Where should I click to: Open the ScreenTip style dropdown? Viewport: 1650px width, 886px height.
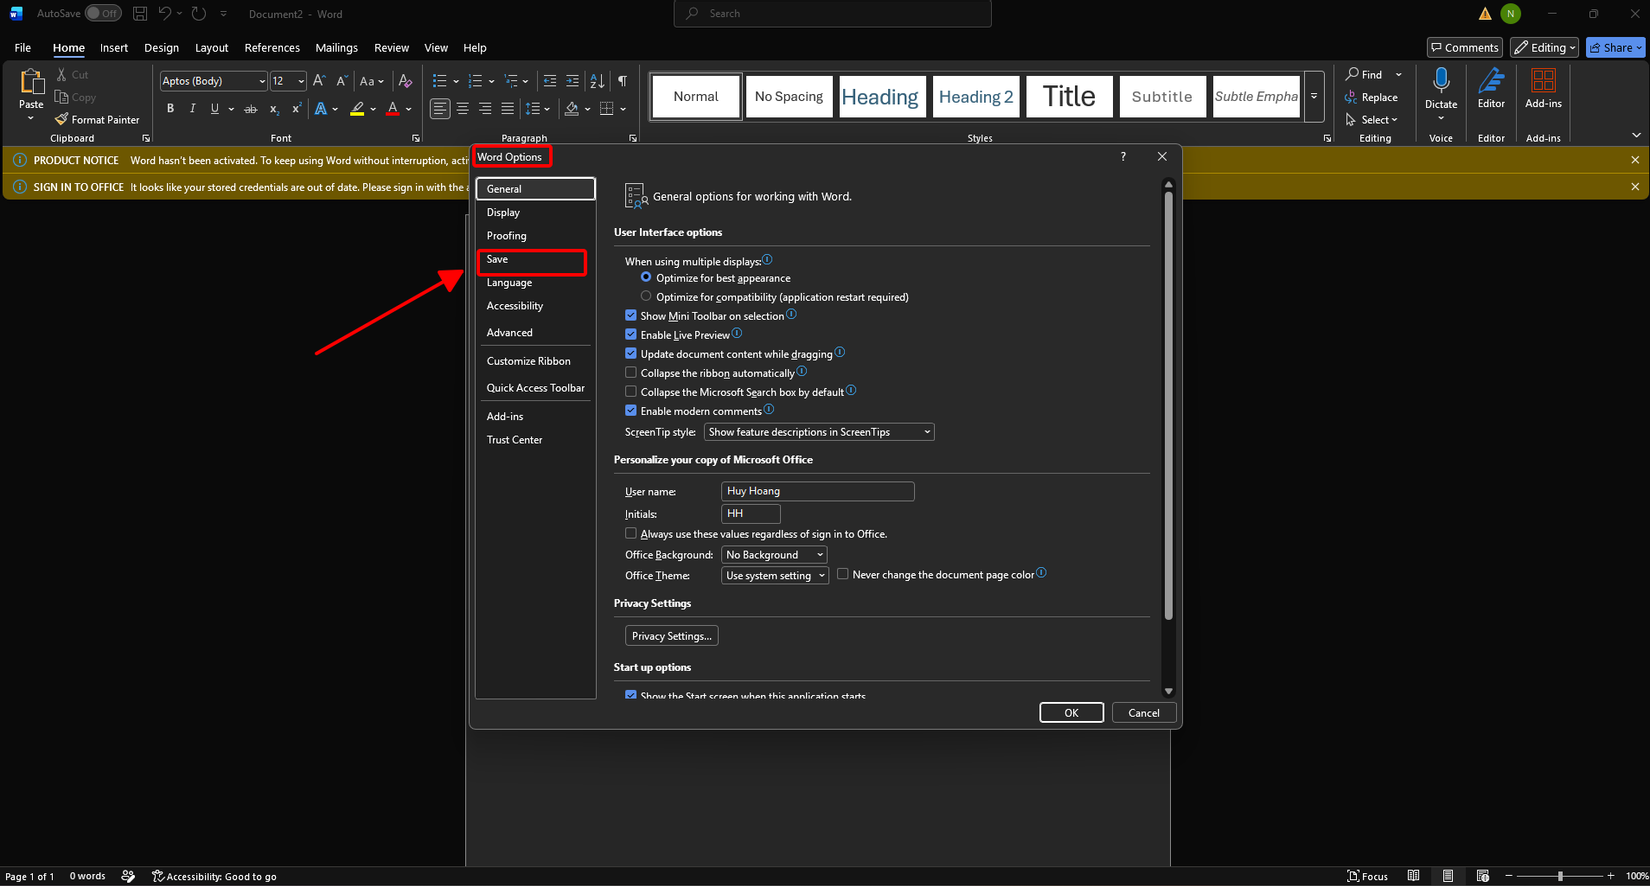coord(819,432)
